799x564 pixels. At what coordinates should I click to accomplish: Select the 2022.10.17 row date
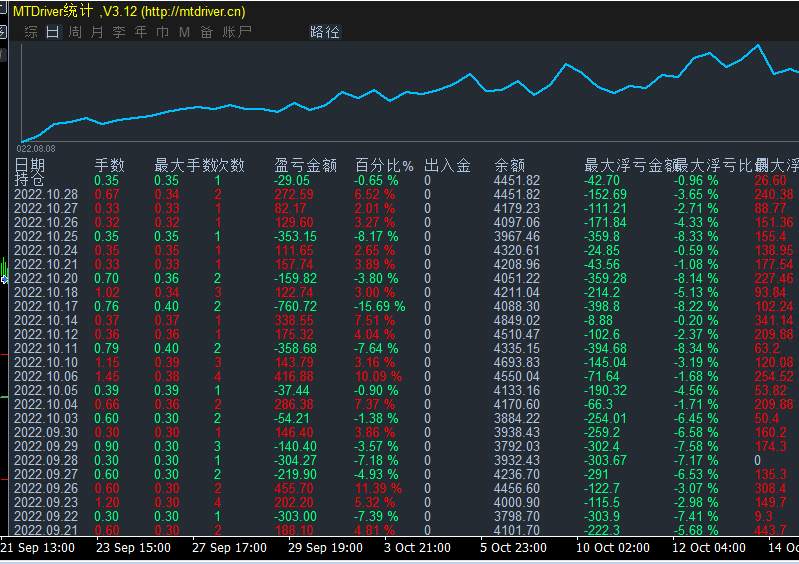pyautogui.click(x=46, y=306)
